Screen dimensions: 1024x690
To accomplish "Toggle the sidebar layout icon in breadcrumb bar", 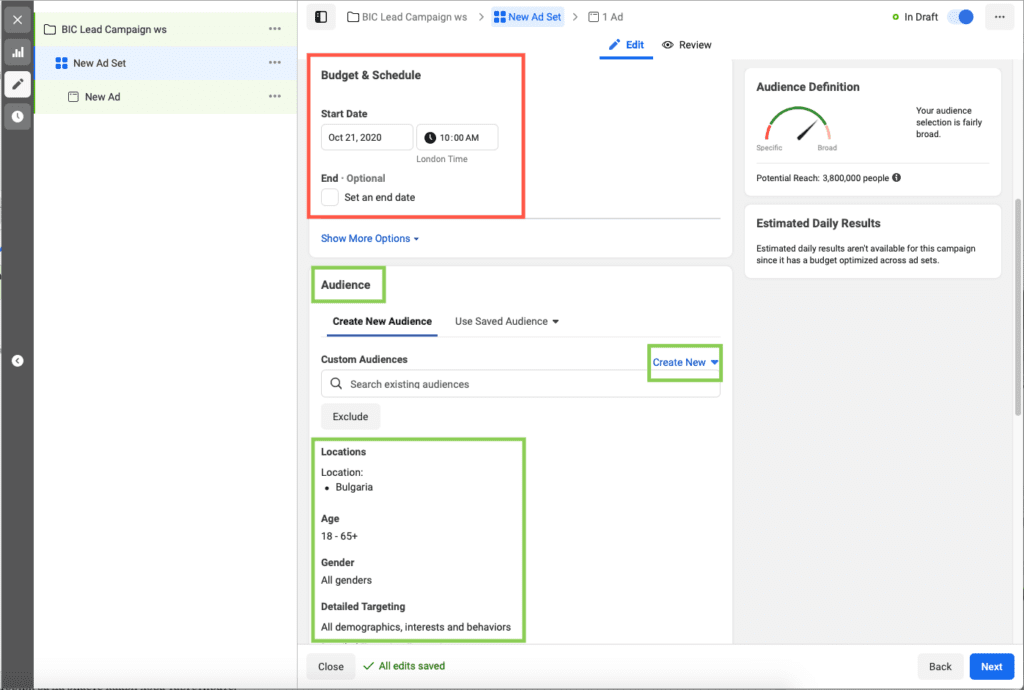I will pos(320,17).
